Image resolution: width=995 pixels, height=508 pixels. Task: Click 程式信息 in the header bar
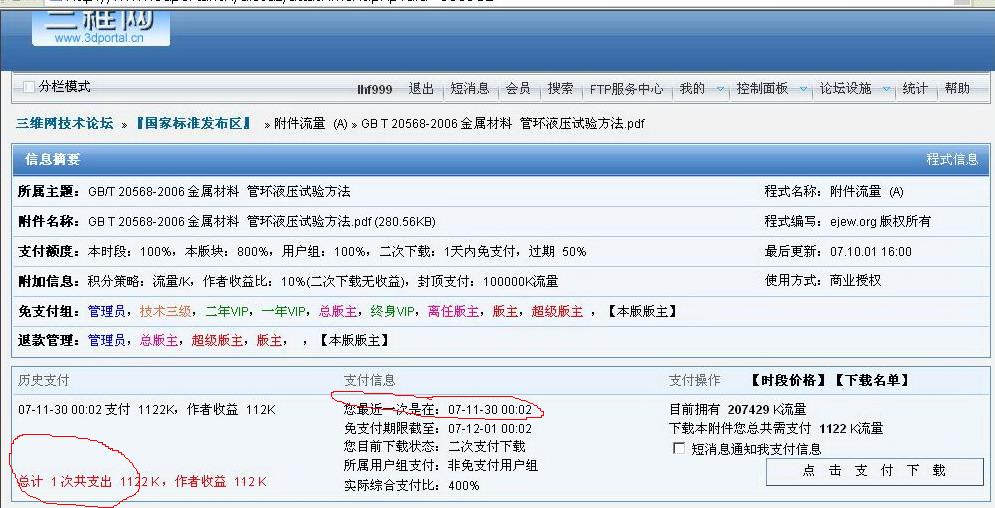pos(952,159)
